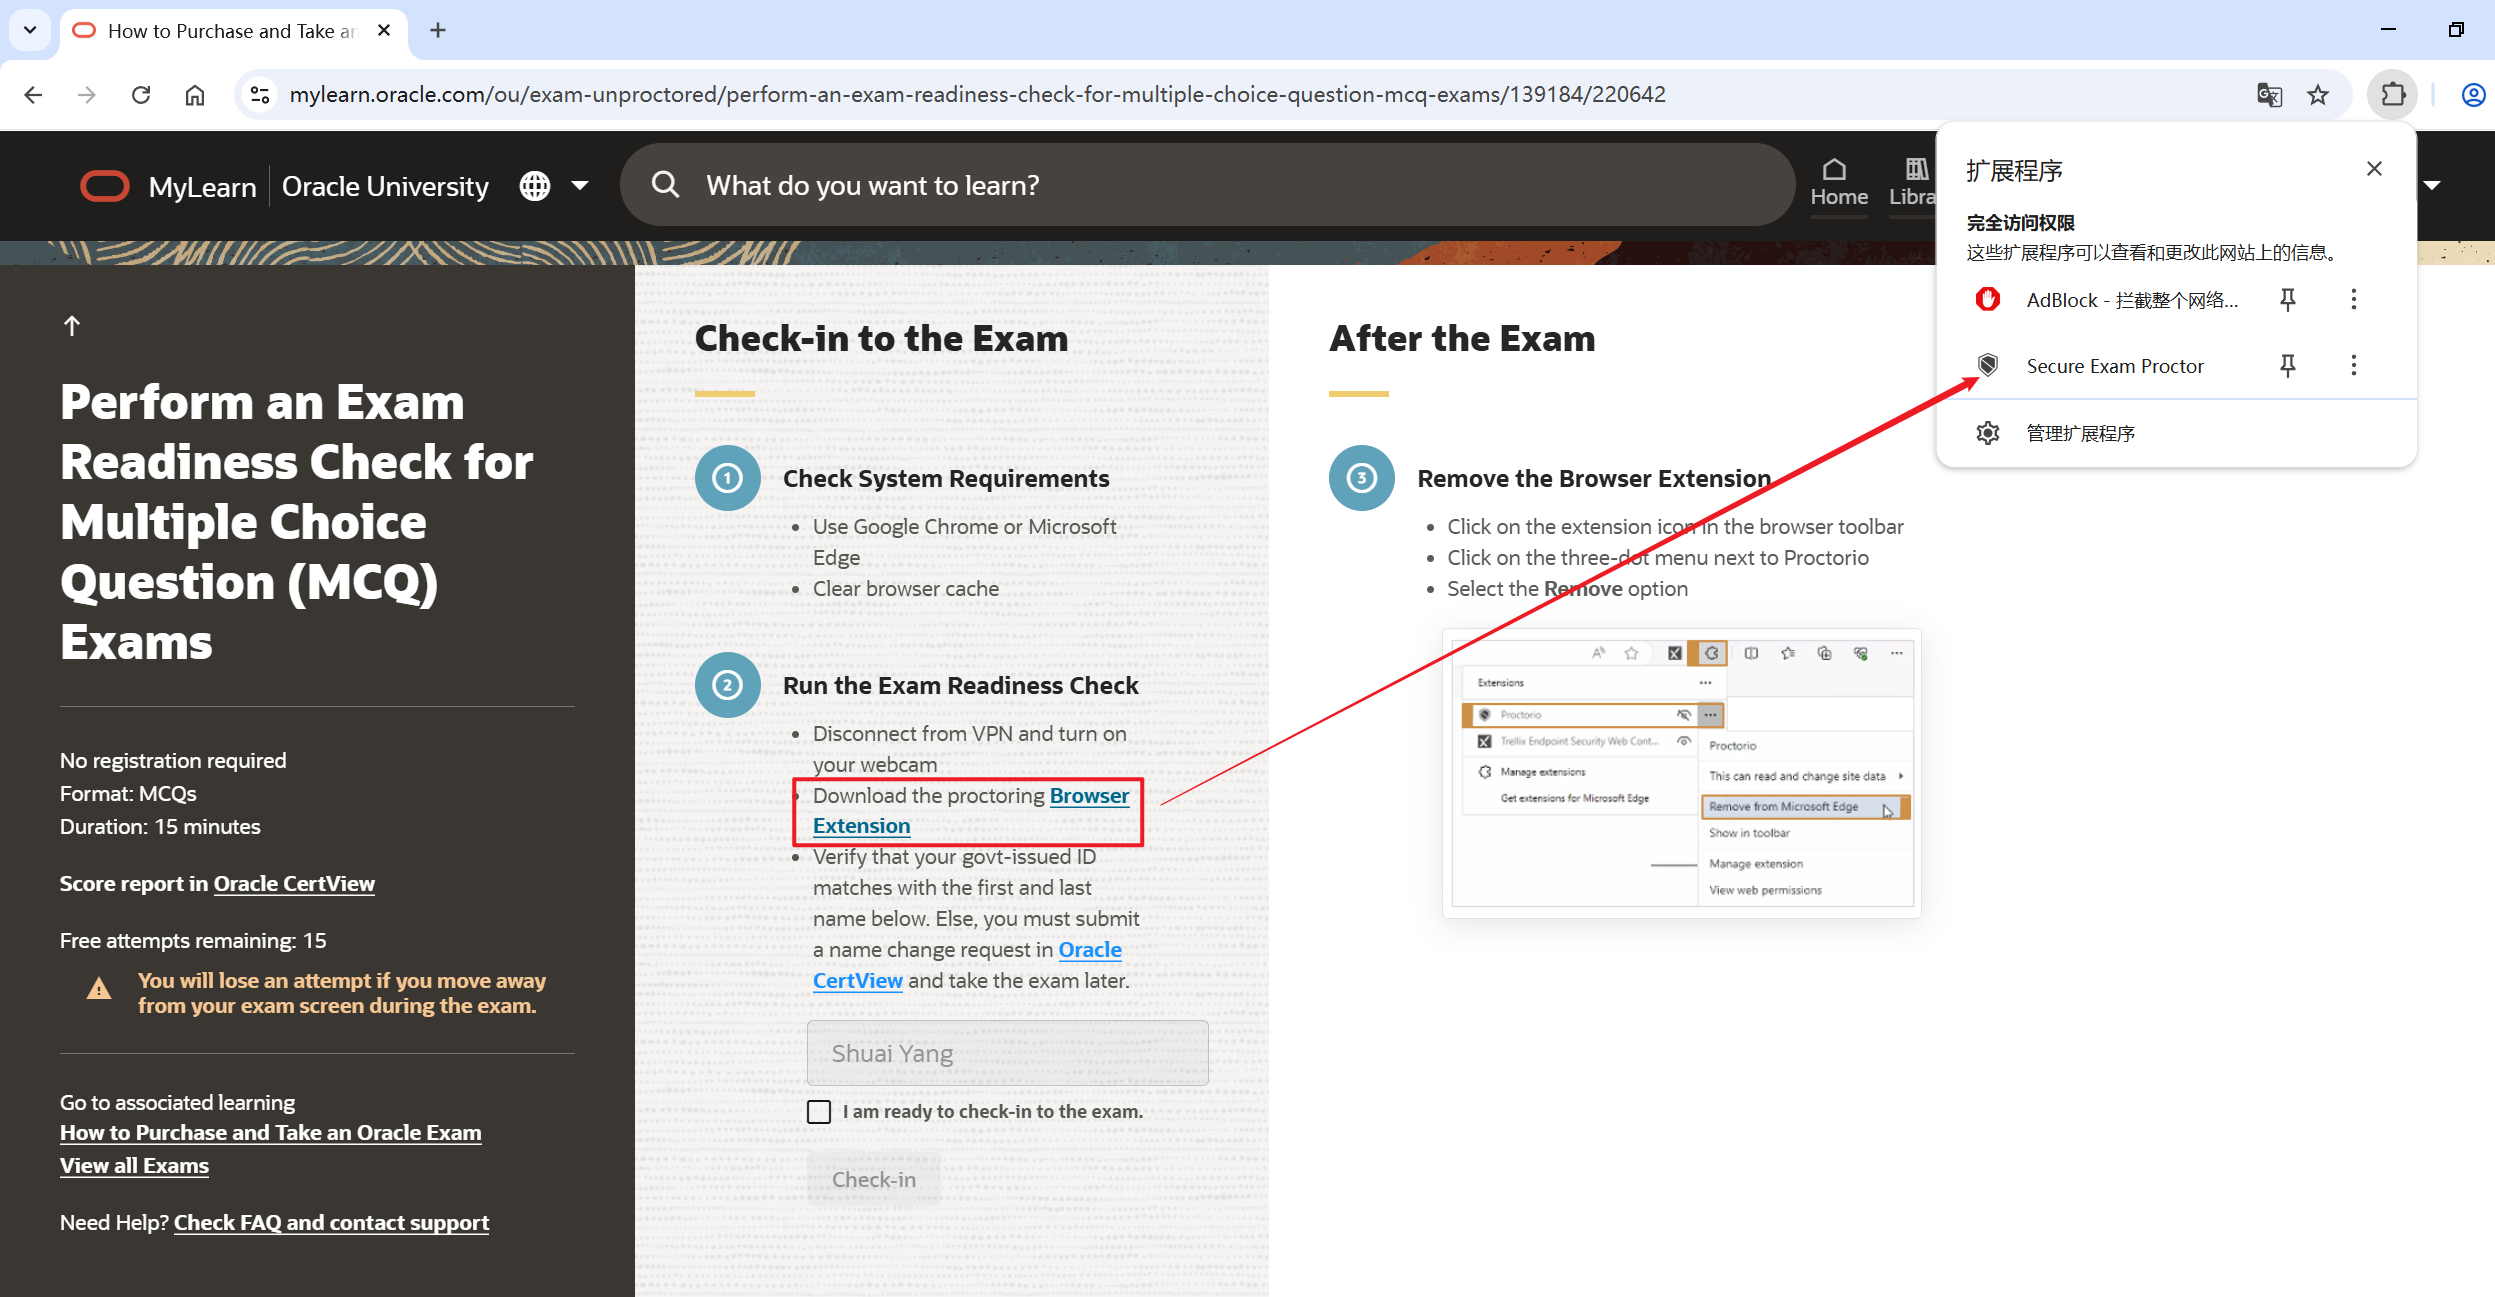The width and height of the screenshot is (2495, 1297).
Task: Open the tab search dropdown chevron
Action: [30, 30]
